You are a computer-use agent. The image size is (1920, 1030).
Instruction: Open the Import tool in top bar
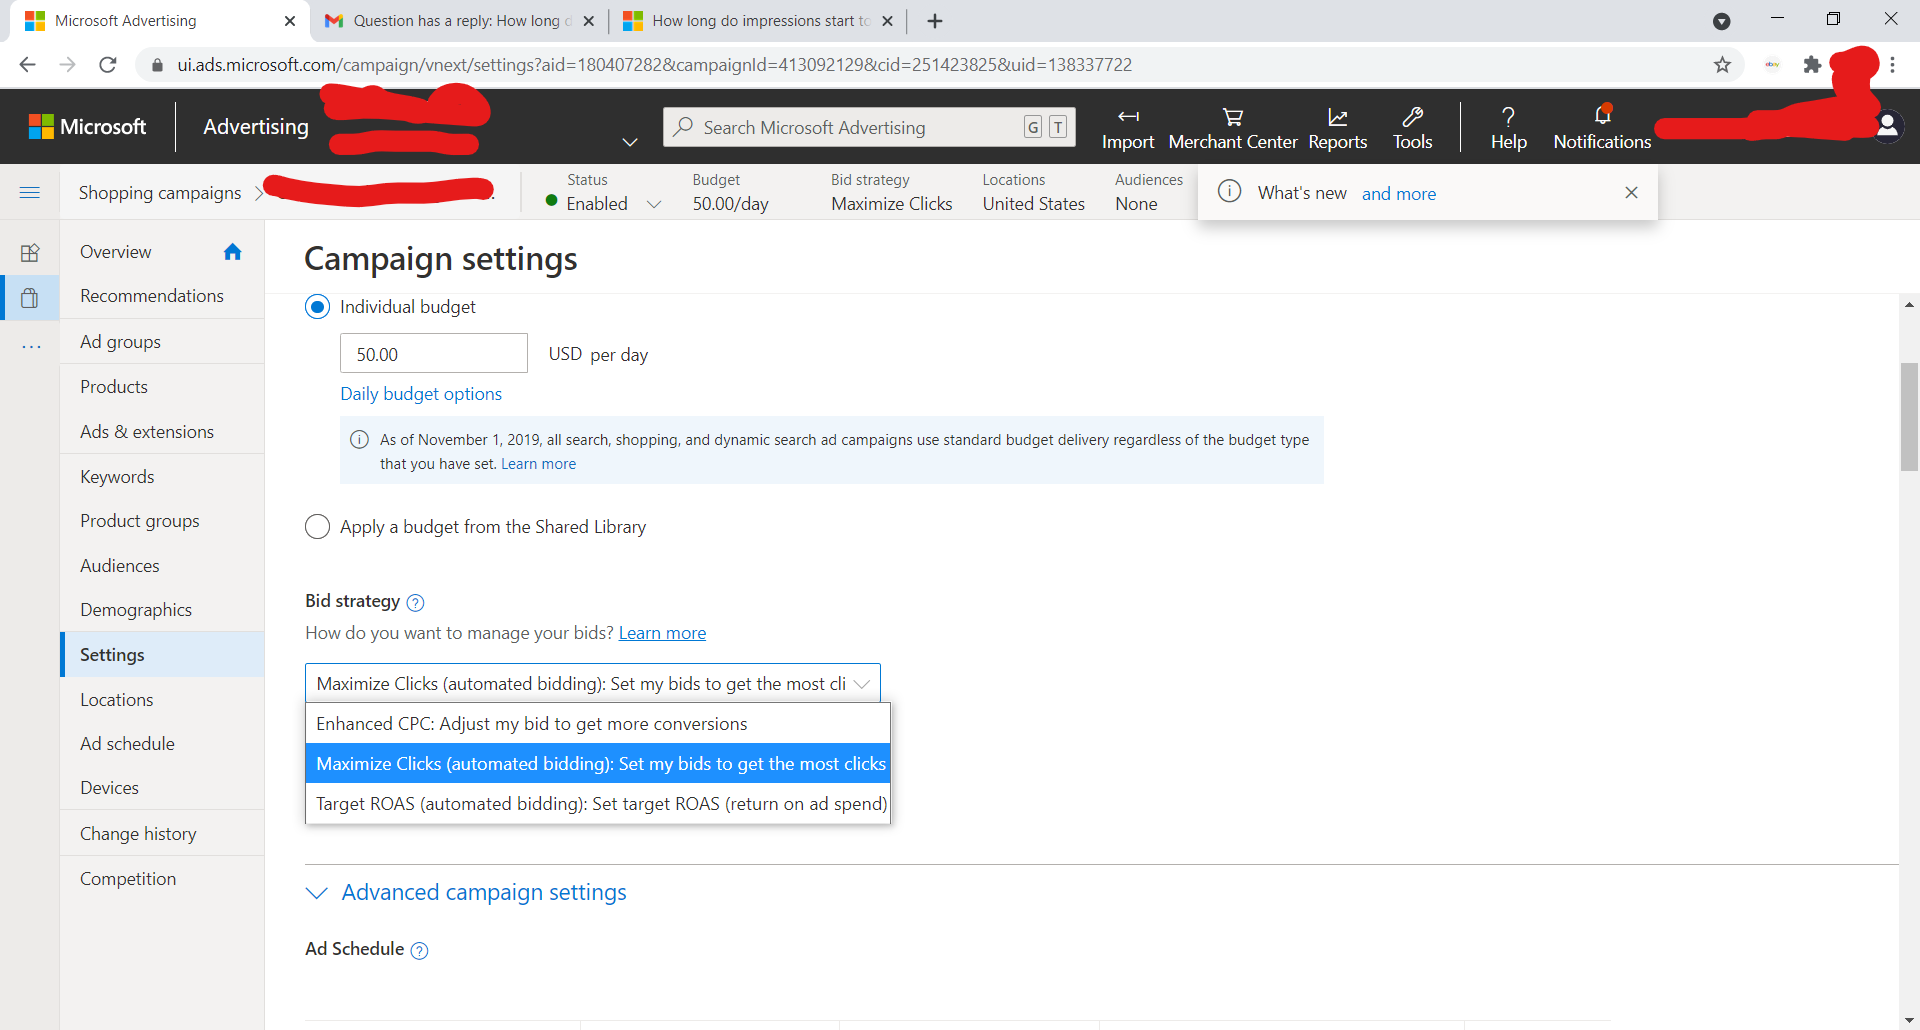tap(1128, 128)
